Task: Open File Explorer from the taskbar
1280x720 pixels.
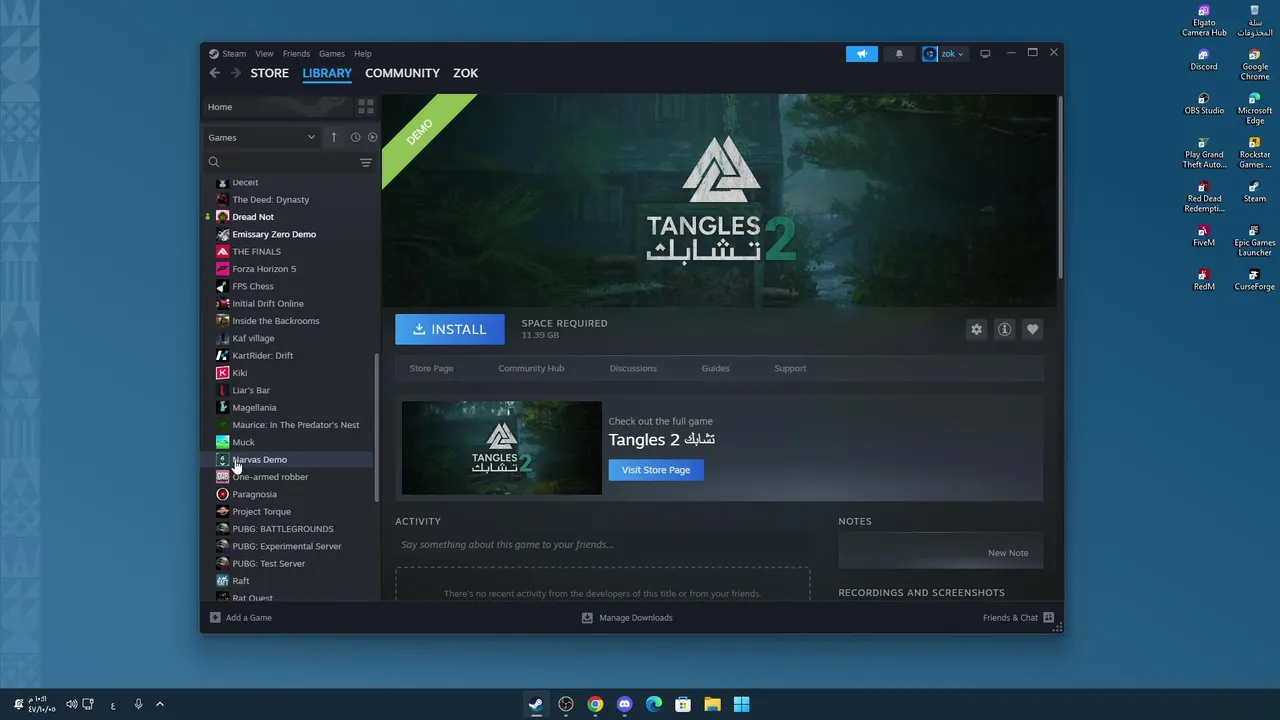Action: (x=712, y=704)
